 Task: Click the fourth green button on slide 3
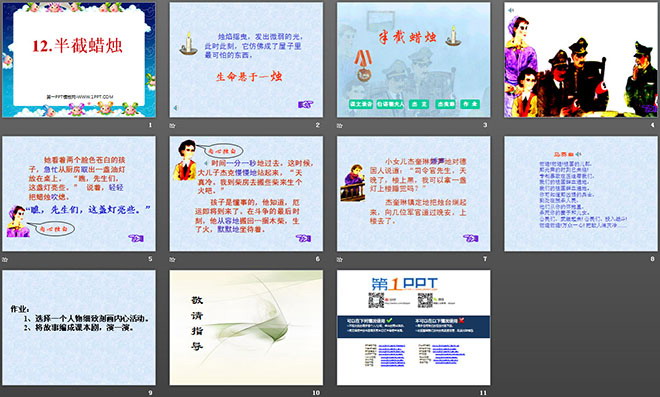click(x=446, y=104)
